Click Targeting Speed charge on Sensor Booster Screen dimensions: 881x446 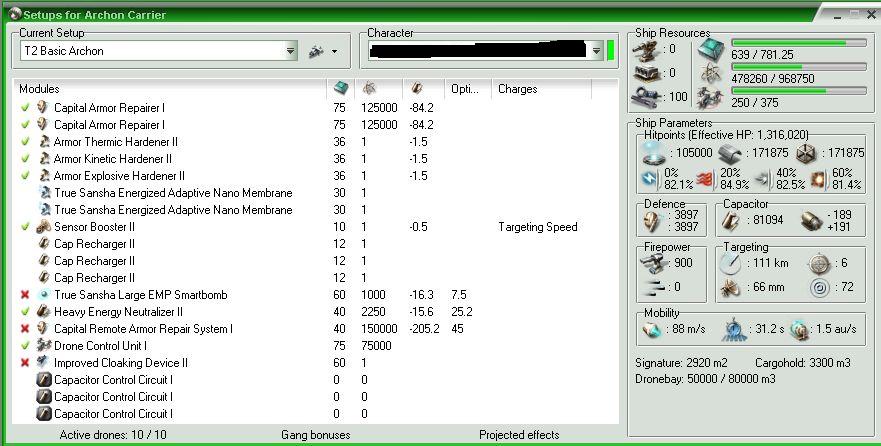tap(538, 227)
